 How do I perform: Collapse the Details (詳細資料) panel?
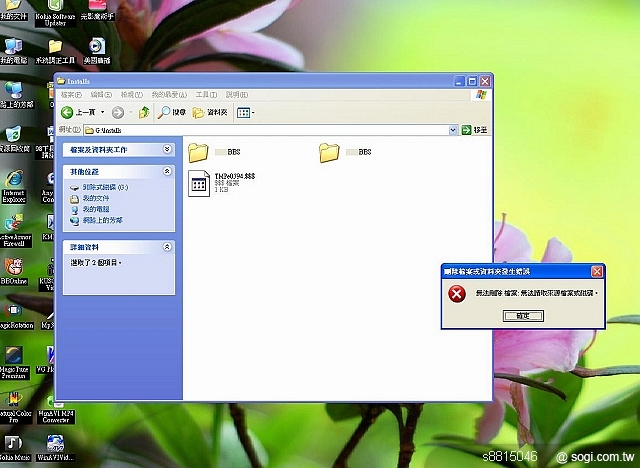[x=166, y=246]
